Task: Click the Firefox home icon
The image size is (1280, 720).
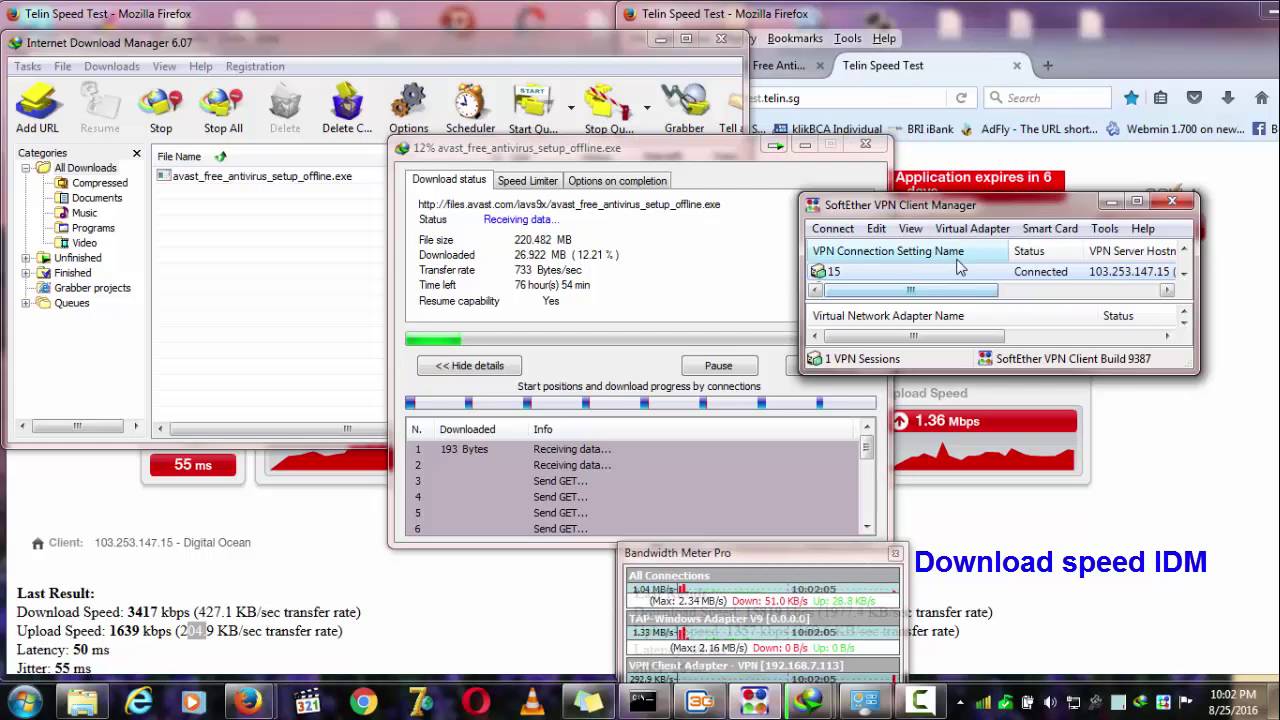Action: click(1261, 98)
